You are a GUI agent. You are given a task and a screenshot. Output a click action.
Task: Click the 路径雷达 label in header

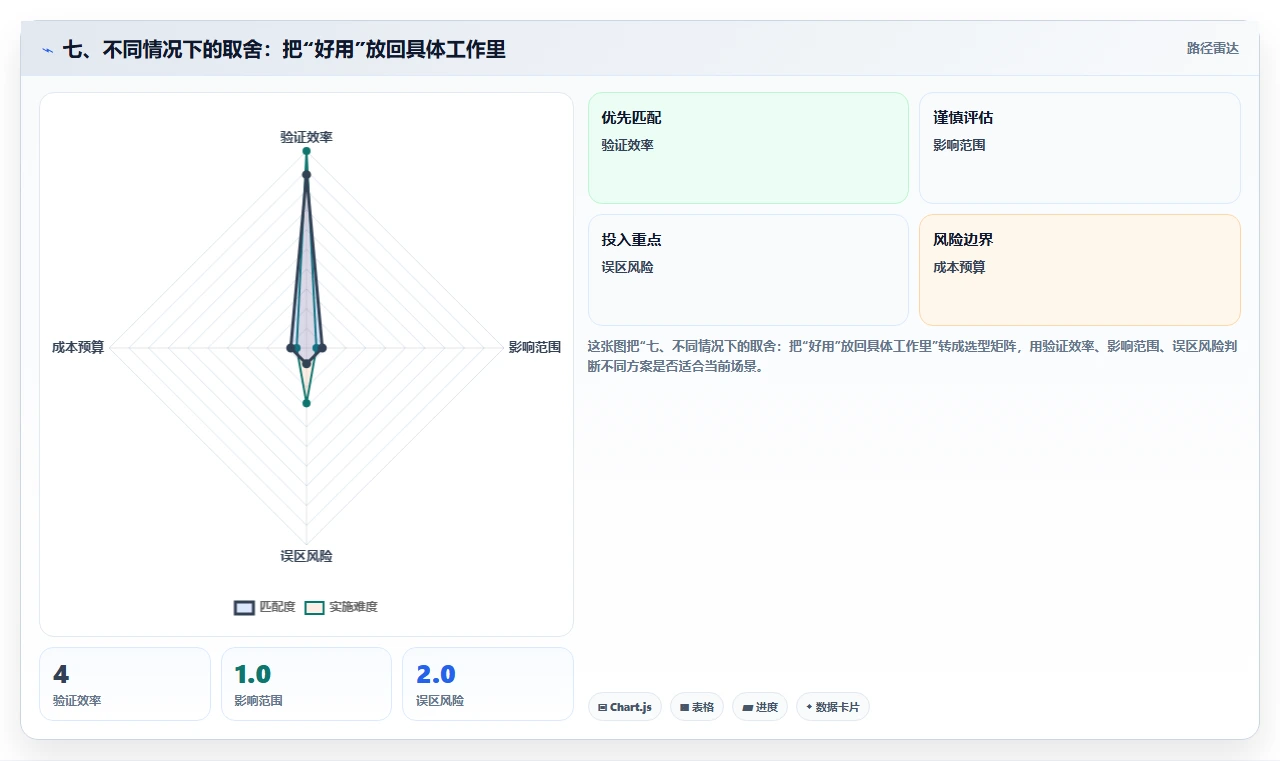point(1212,48)
